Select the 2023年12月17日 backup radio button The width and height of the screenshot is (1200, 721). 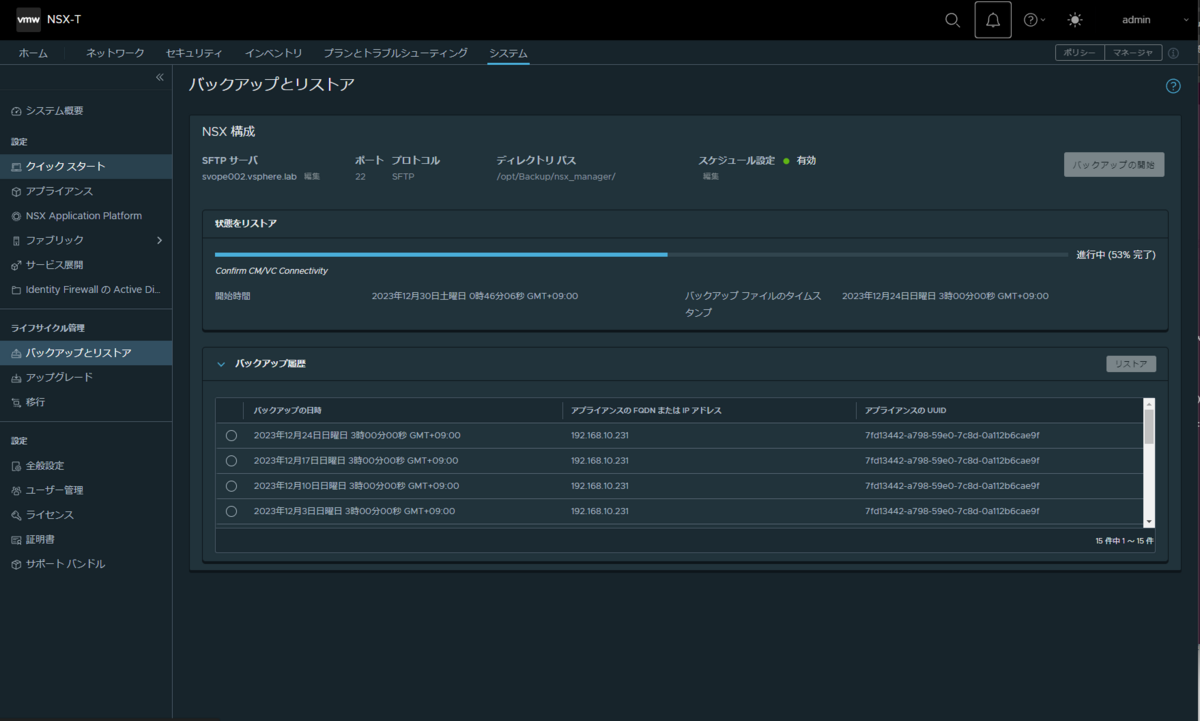tap(231, 461)
